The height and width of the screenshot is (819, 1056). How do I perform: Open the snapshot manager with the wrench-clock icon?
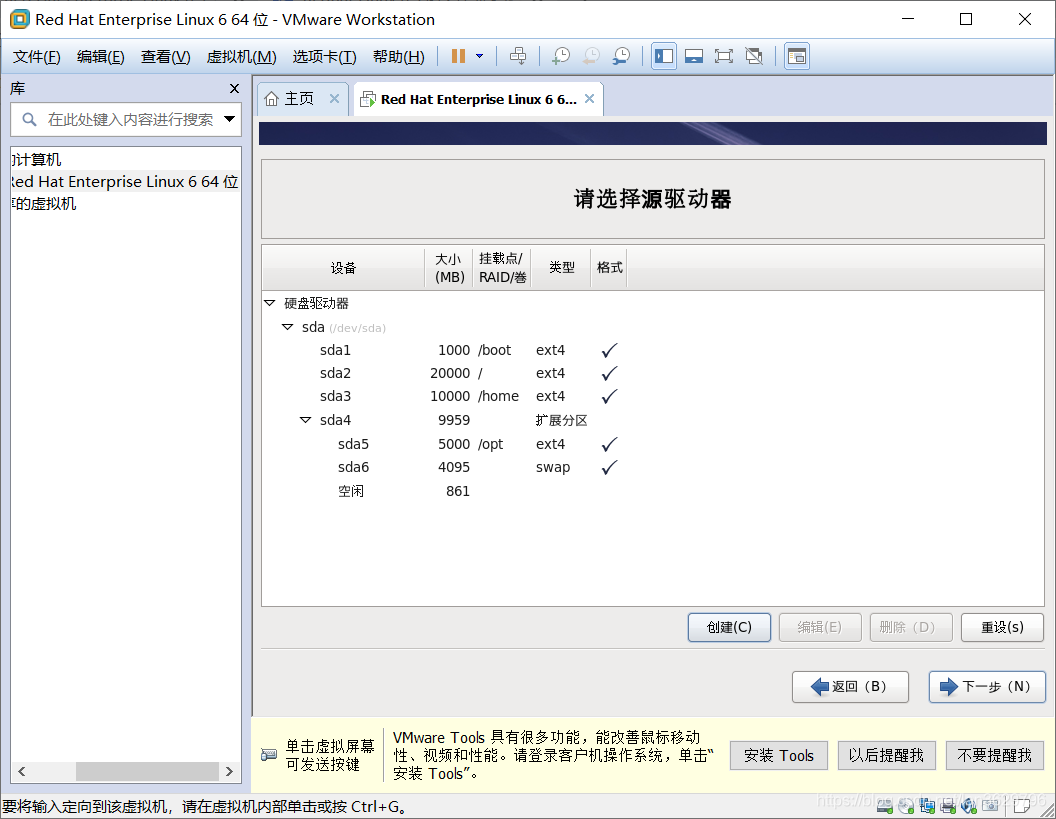click(621, 56)
